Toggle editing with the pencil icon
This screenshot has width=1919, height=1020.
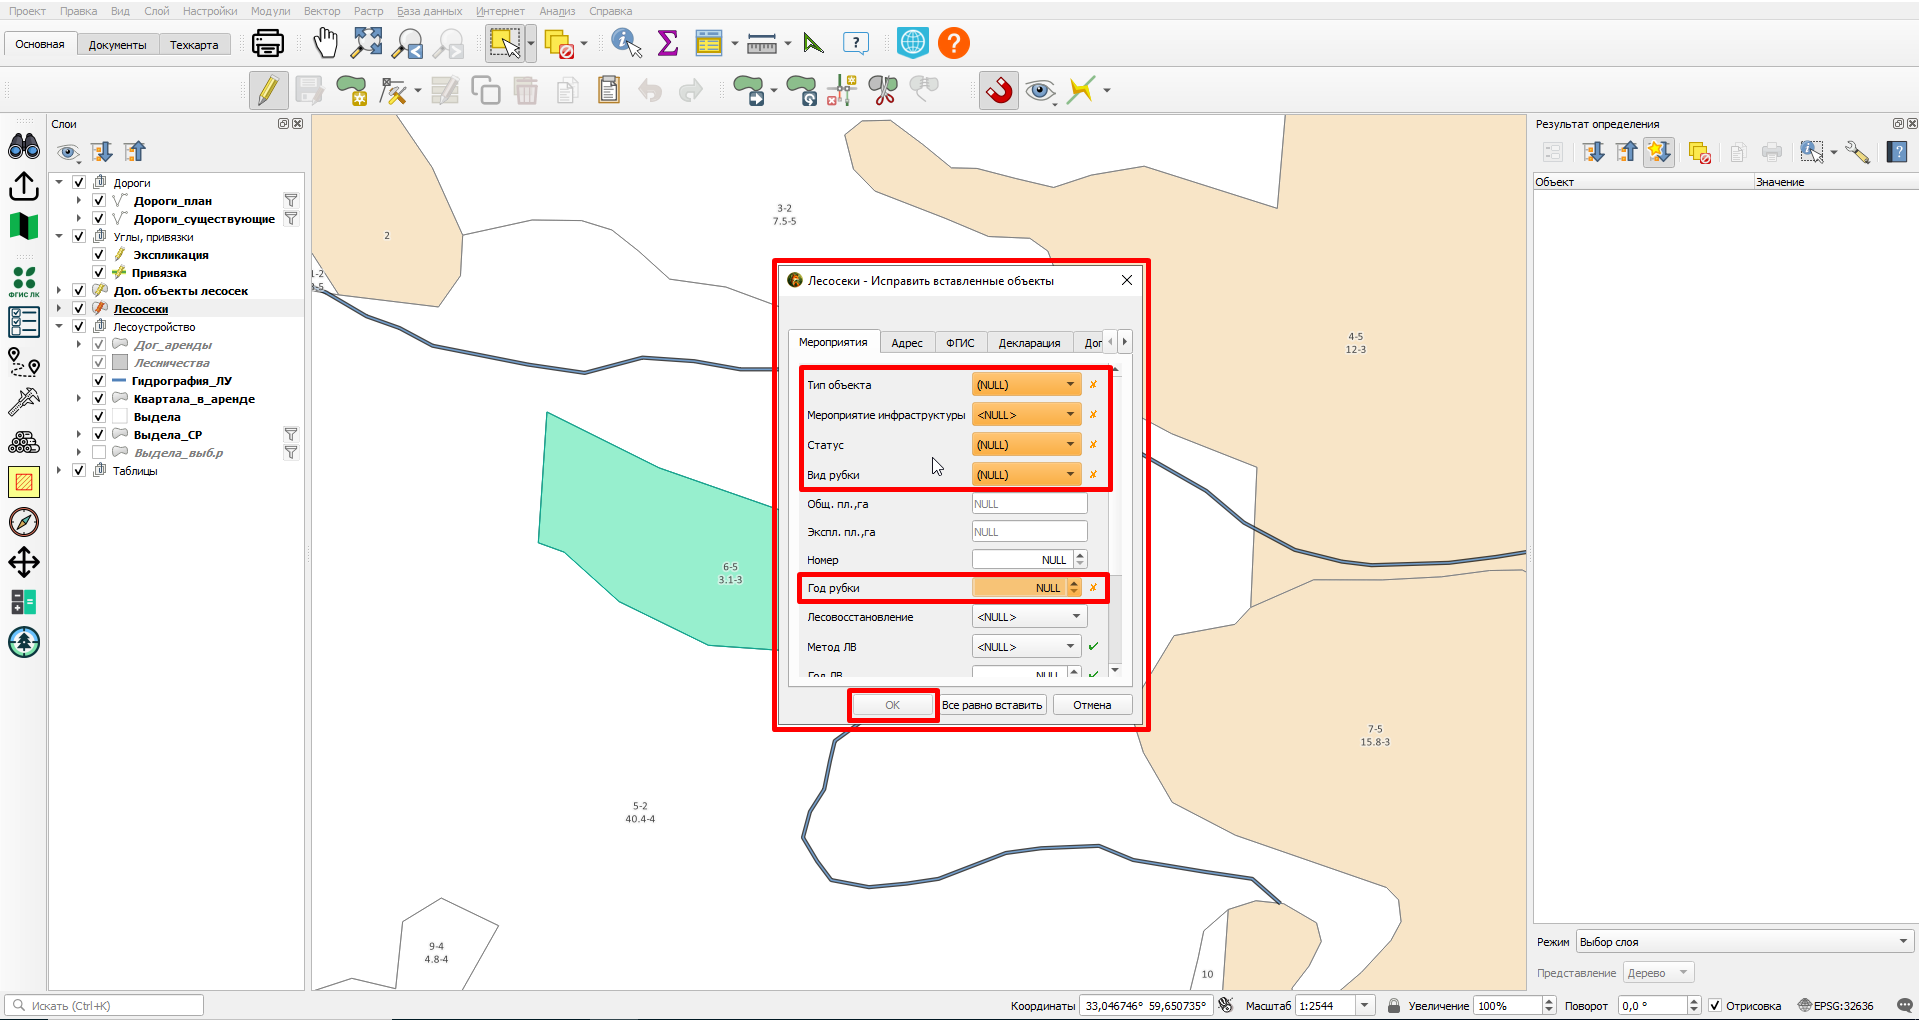click(268, 90)
